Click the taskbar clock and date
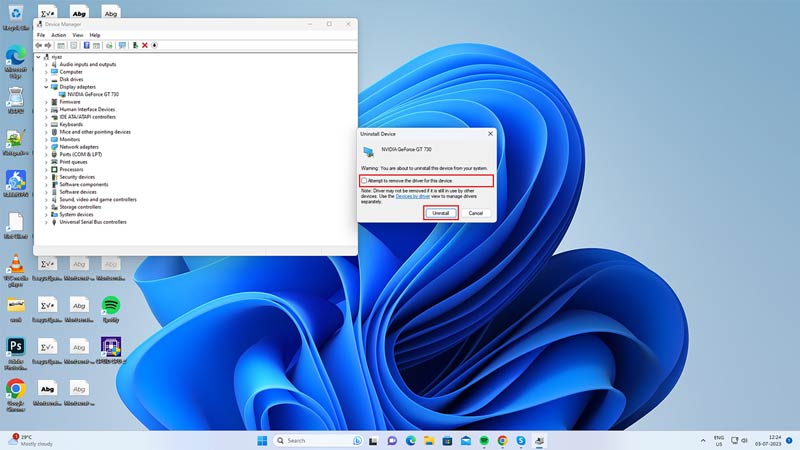This screenshot has width=800, height=450. coord(768,440)
